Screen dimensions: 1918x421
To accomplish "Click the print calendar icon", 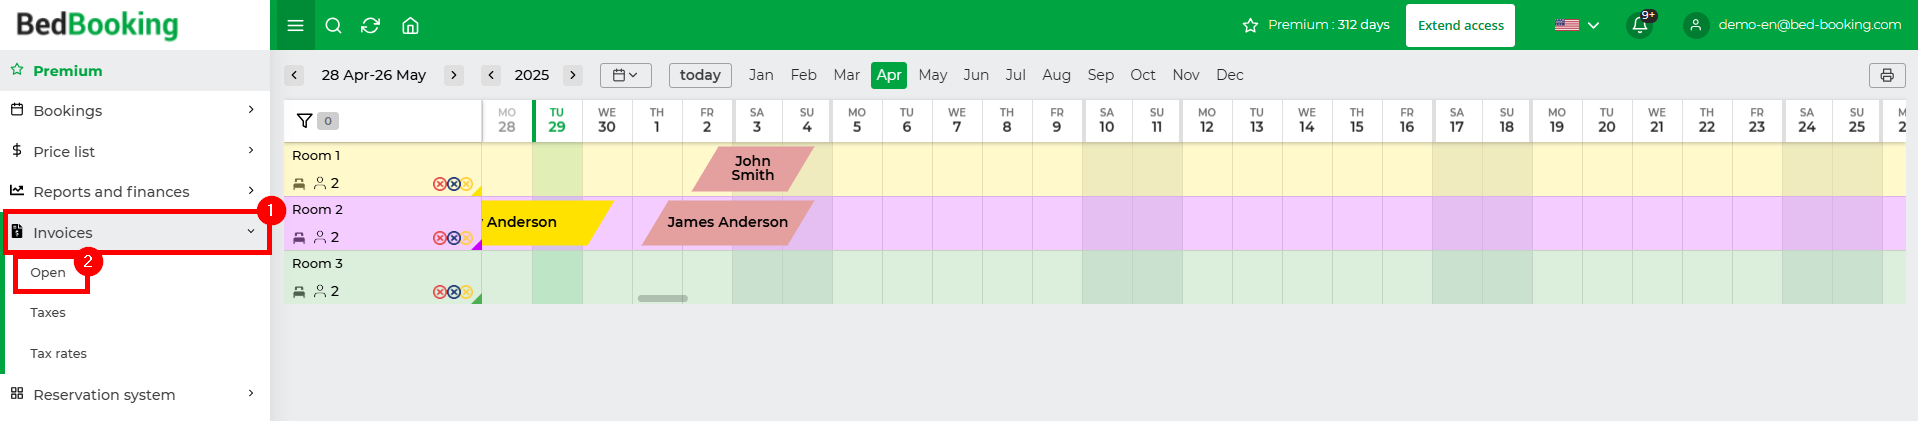I will (x=1887, y=75).
